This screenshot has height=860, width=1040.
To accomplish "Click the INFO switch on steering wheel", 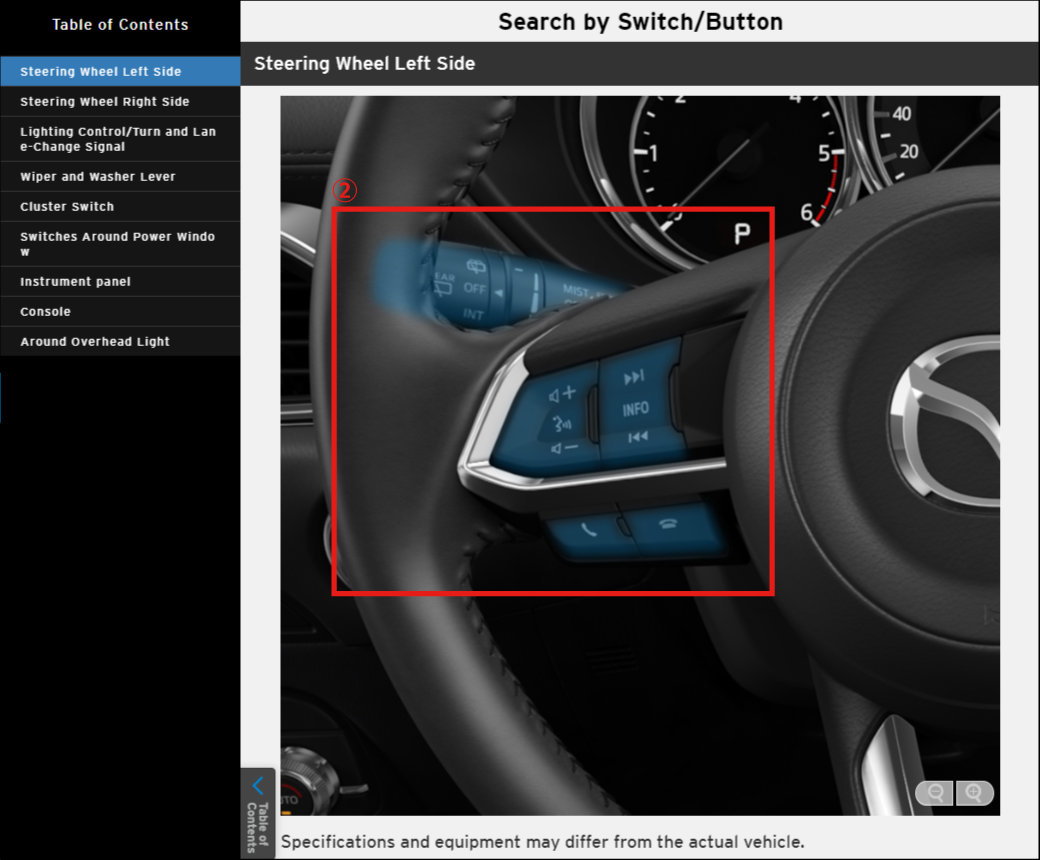I will 636,408.
